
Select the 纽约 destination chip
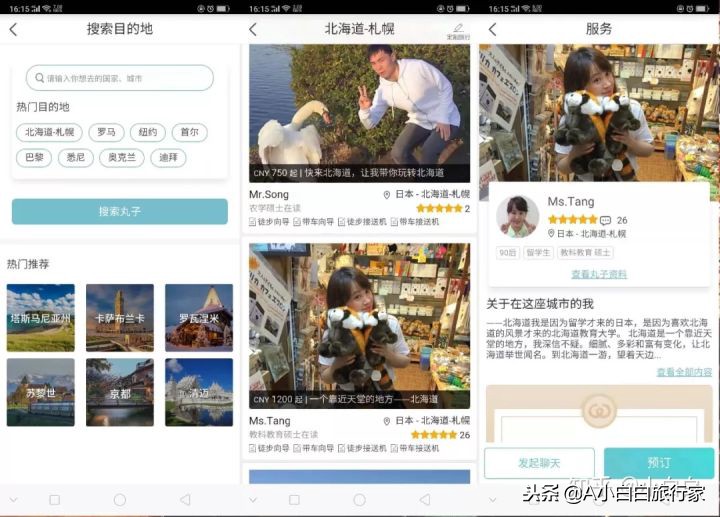tap(148, 132)
